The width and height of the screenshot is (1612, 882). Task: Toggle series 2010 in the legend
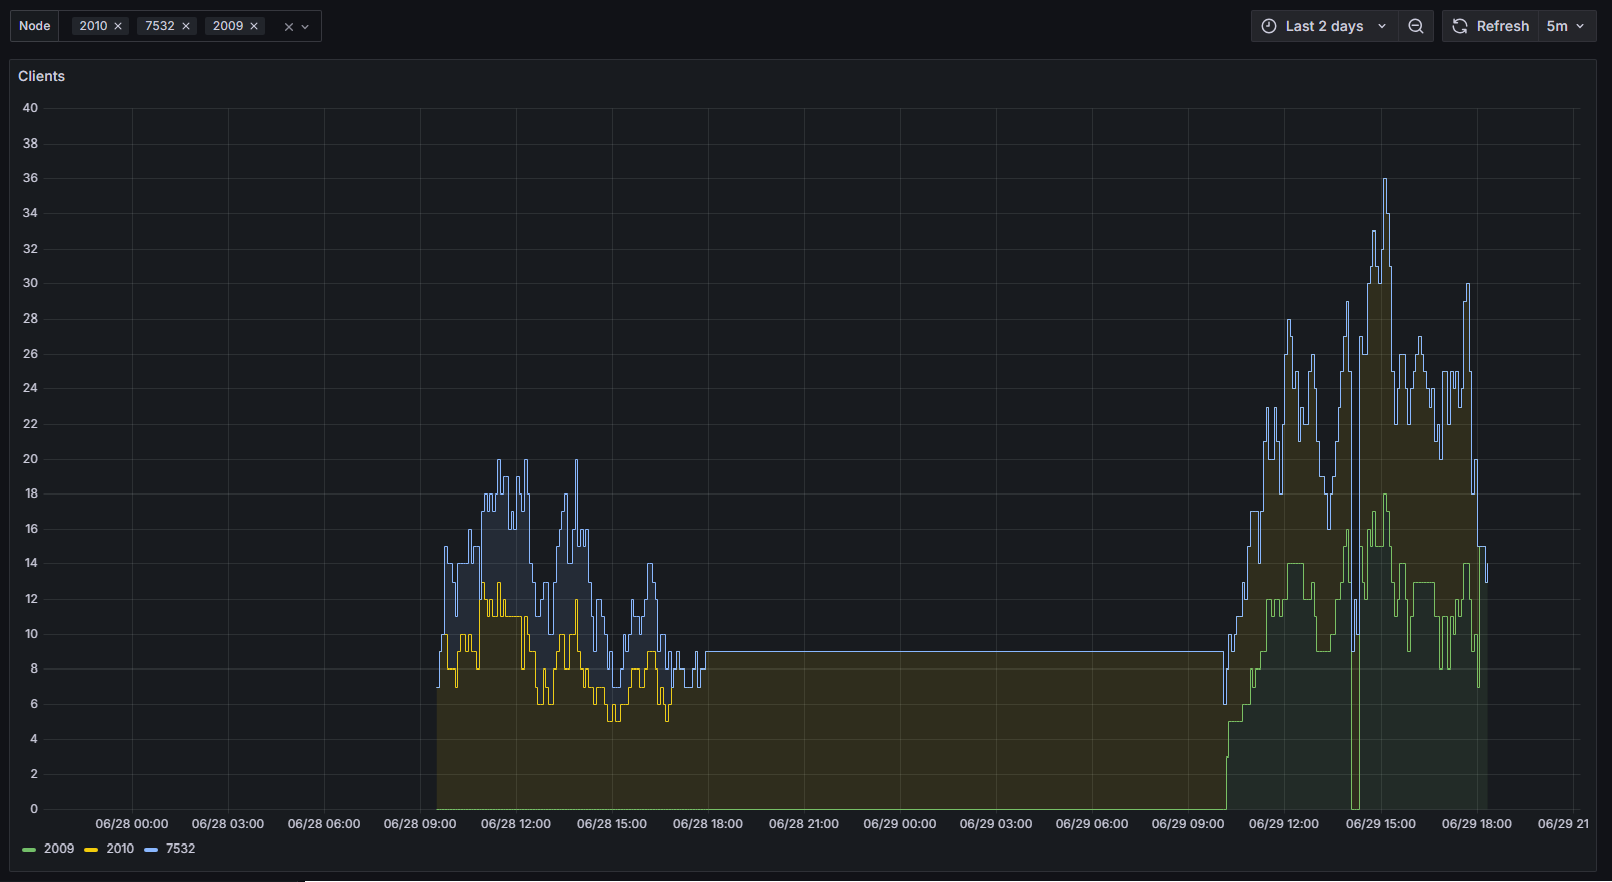[120, 849]
